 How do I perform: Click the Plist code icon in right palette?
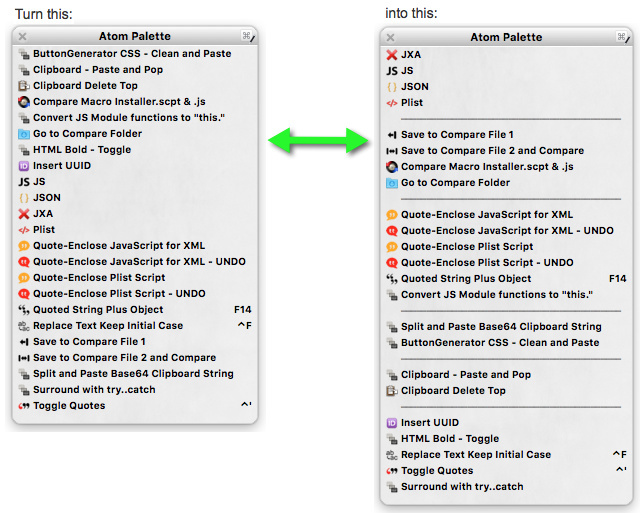392,103
